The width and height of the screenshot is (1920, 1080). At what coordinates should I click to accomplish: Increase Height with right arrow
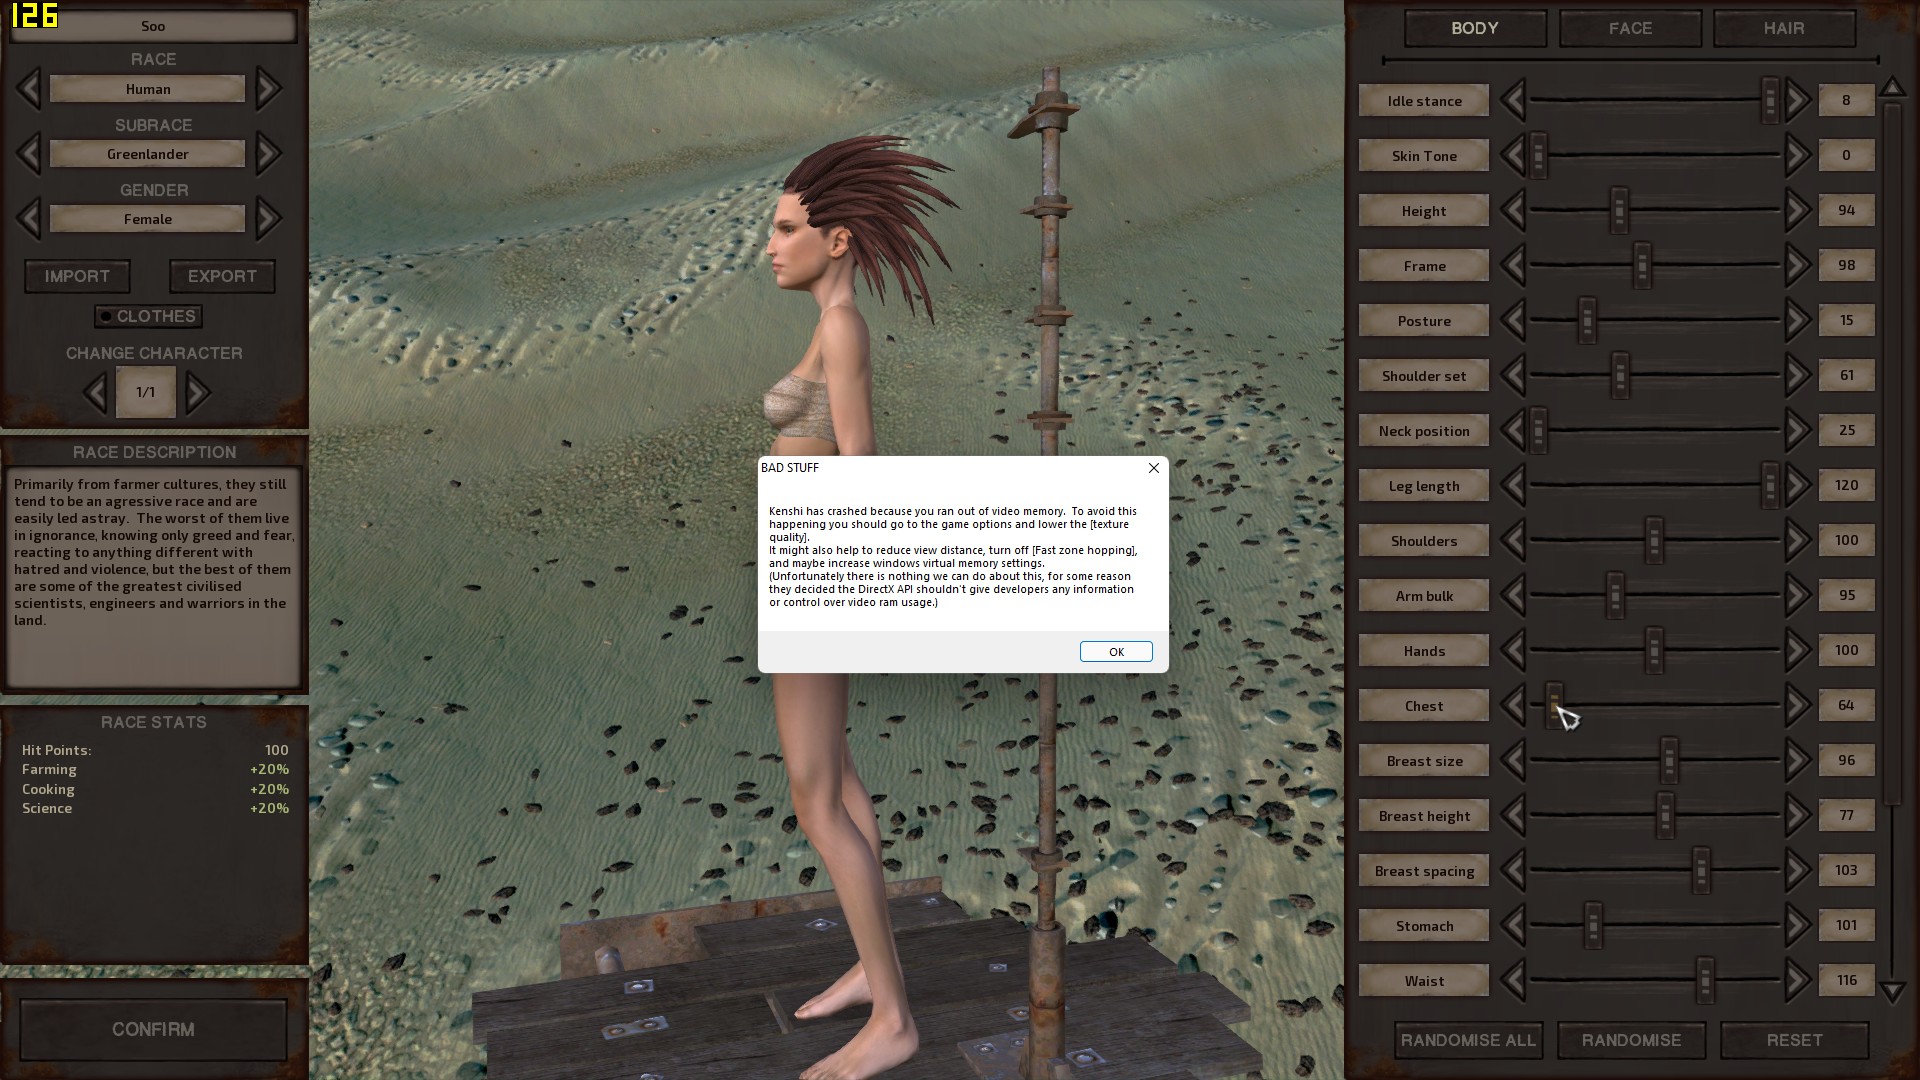click(1798, 210)
